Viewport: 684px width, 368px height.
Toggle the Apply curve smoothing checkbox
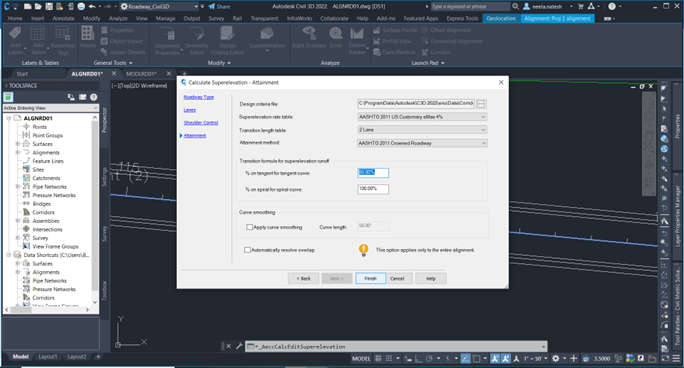pos(250,227)
